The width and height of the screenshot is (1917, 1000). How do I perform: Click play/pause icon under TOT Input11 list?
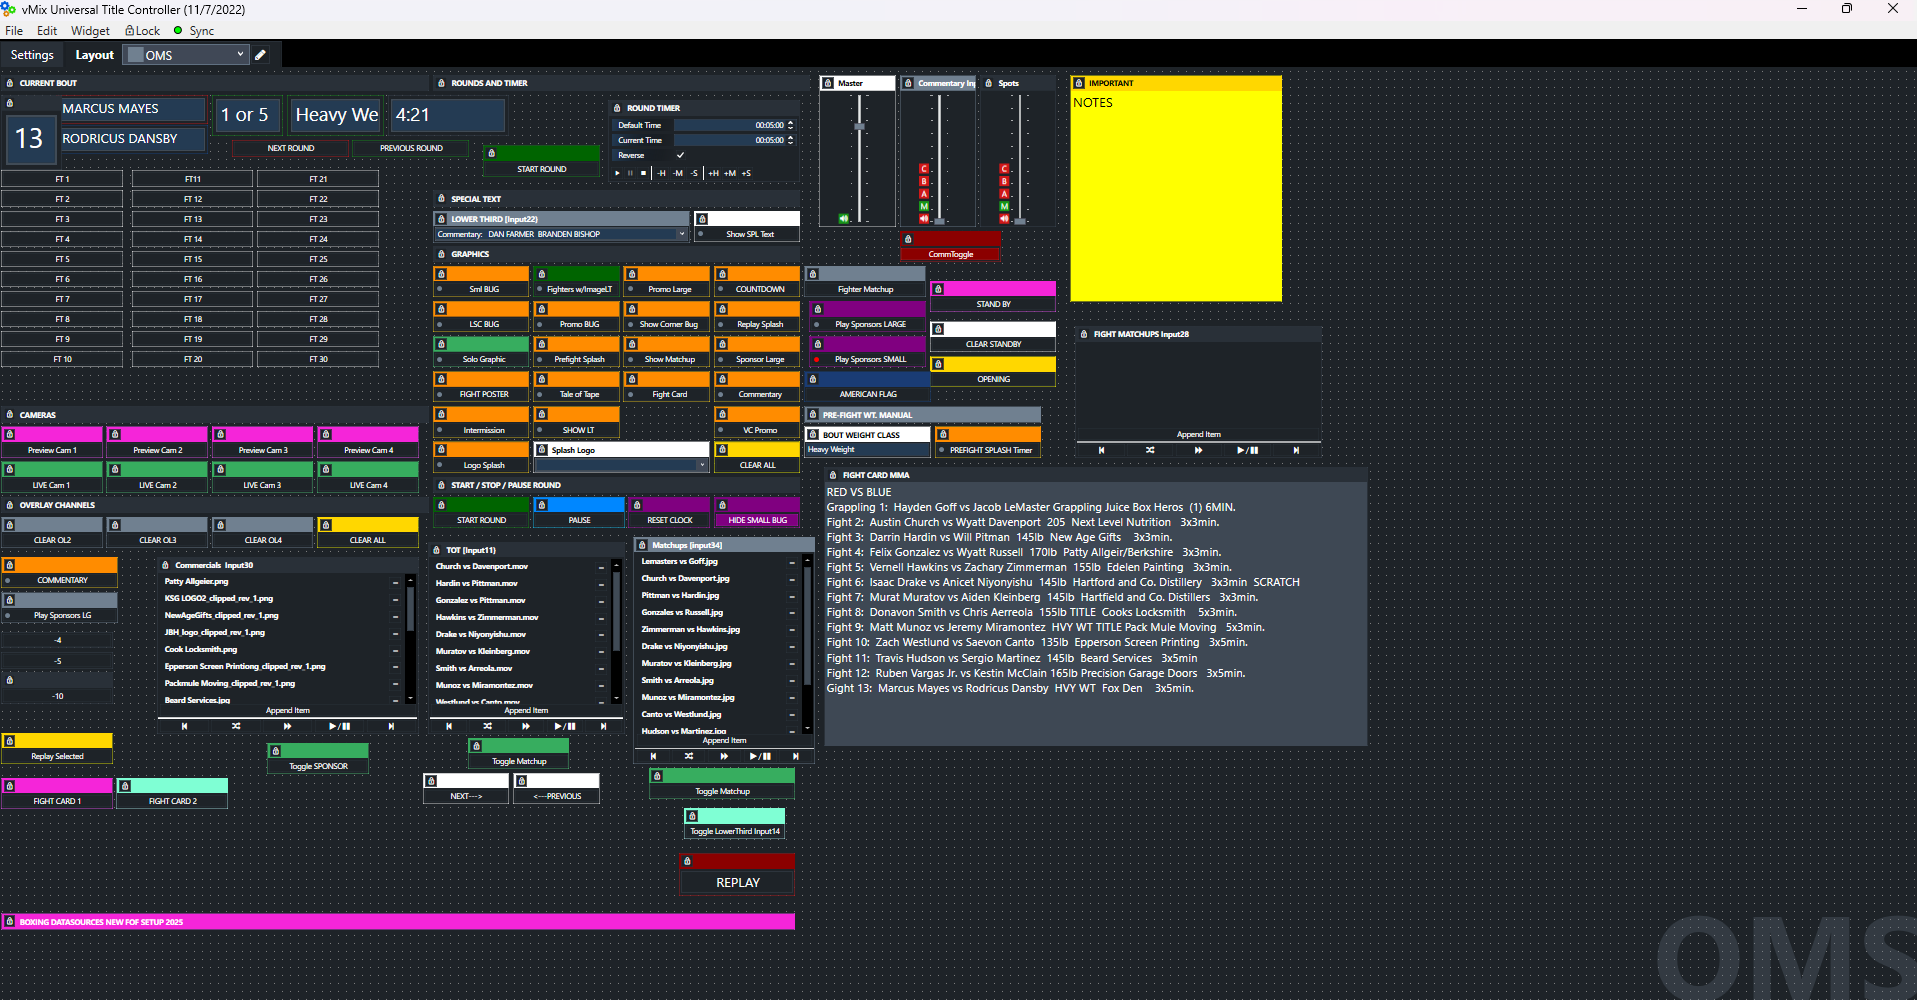564,726
